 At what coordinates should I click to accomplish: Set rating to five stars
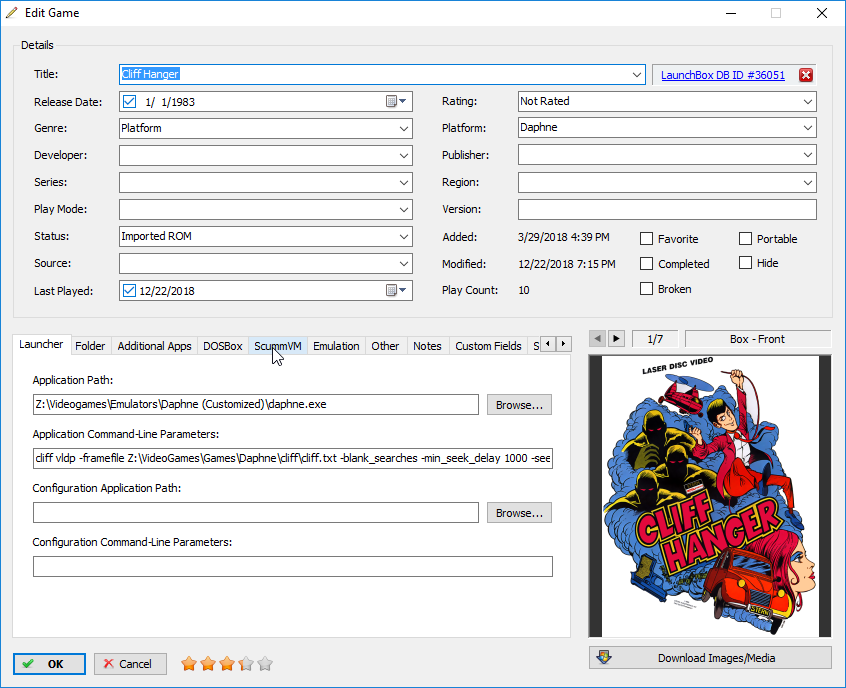click(x=265, y=664)
